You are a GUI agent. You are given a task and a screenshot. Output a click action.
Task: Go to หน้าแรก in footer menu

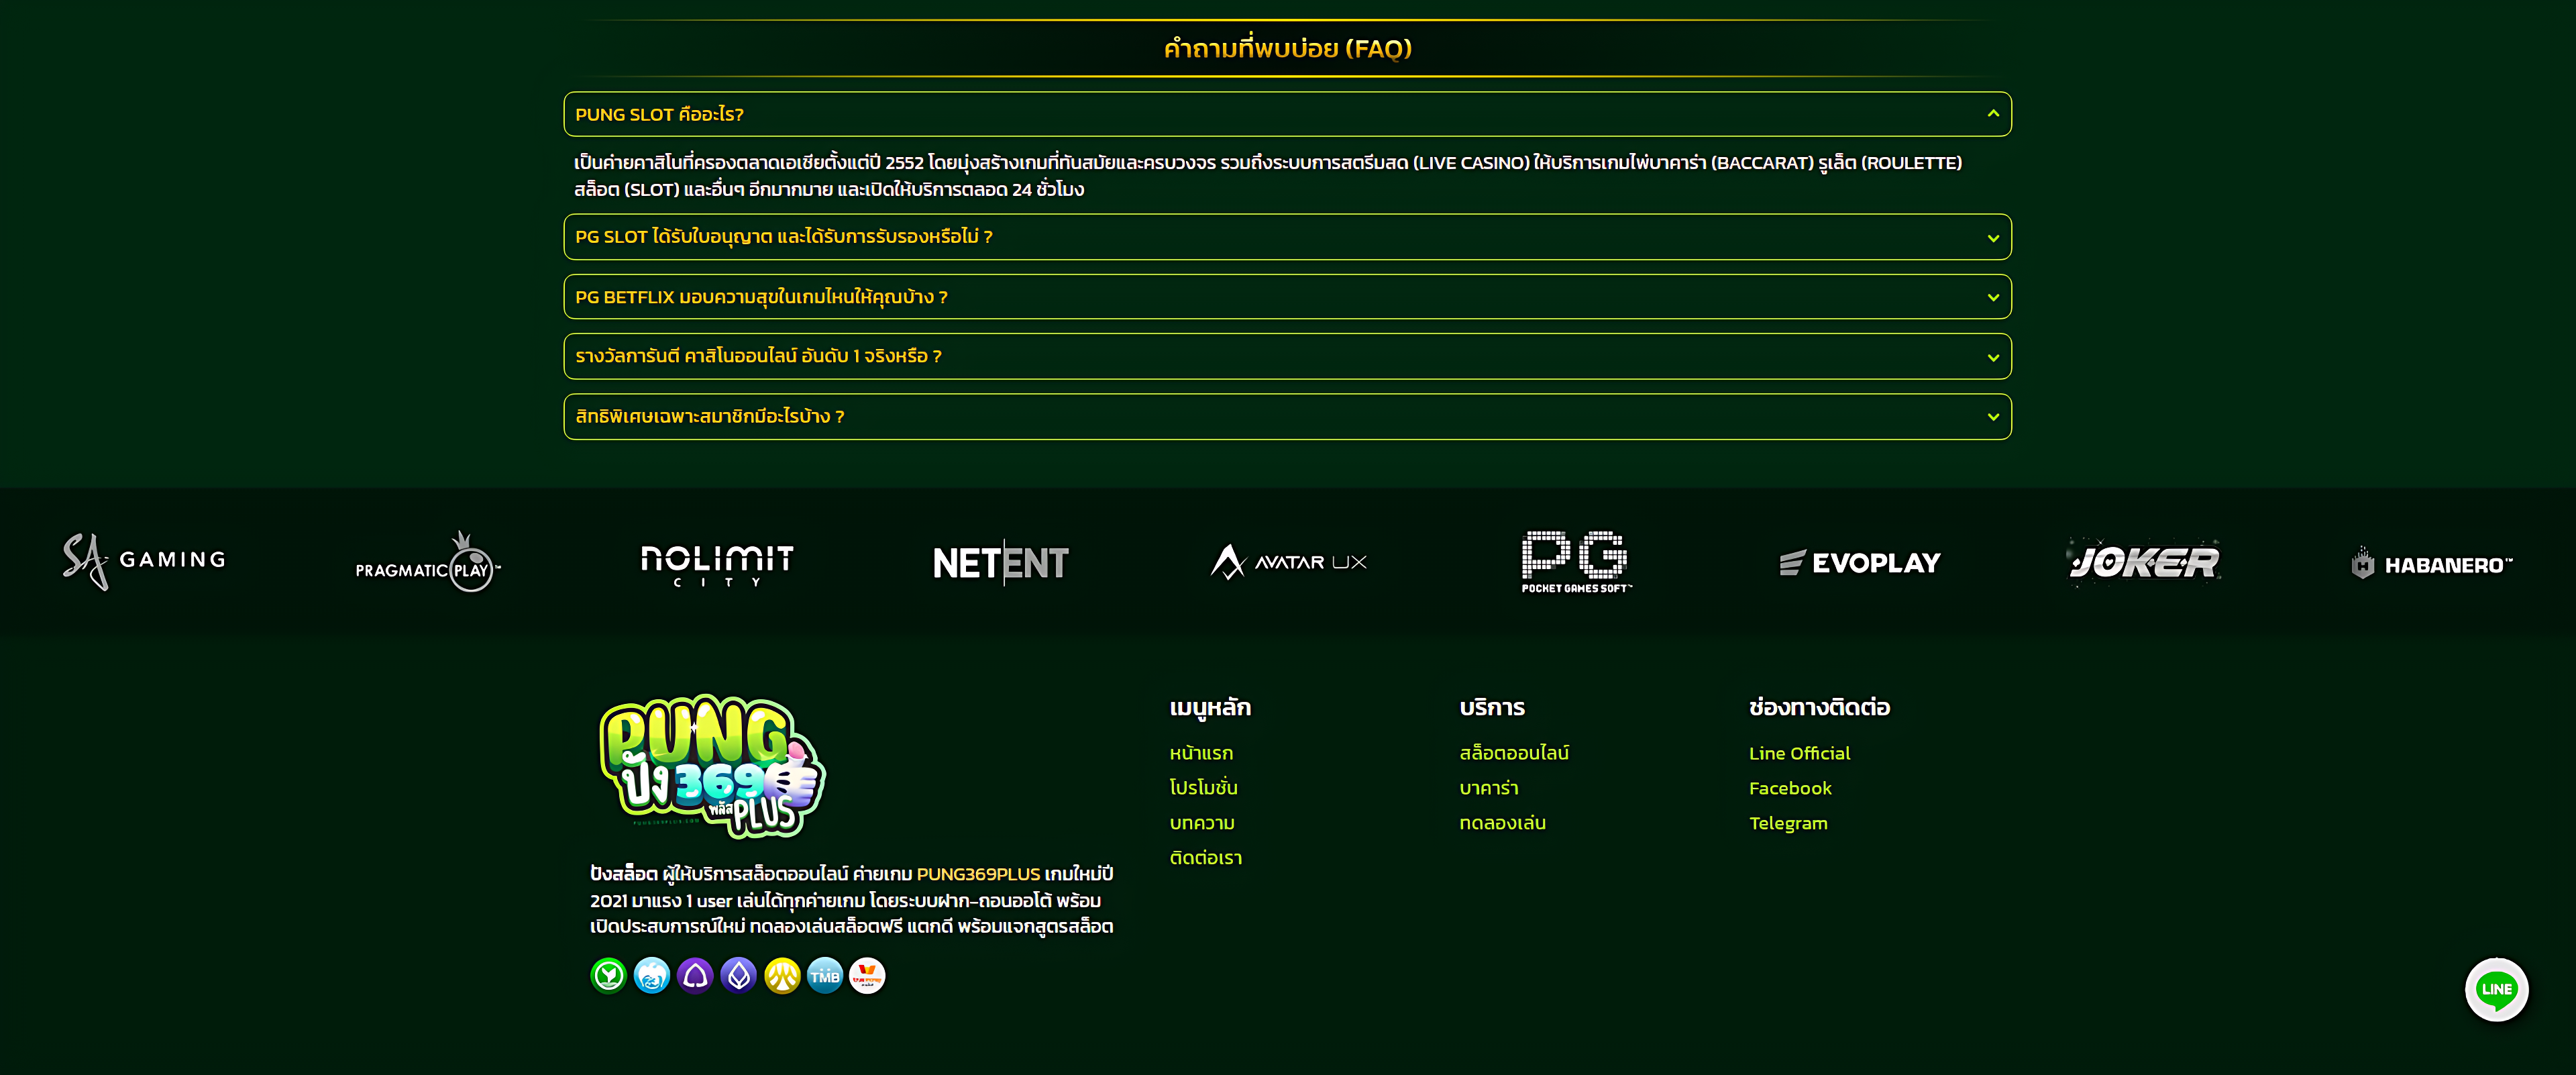click(x=1201, y=753)
